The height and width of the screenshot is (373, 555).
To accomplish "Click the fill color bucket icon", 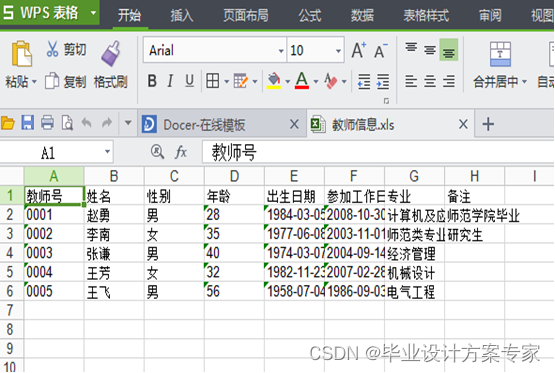I will pyautogui.click(x=274, y=81).
